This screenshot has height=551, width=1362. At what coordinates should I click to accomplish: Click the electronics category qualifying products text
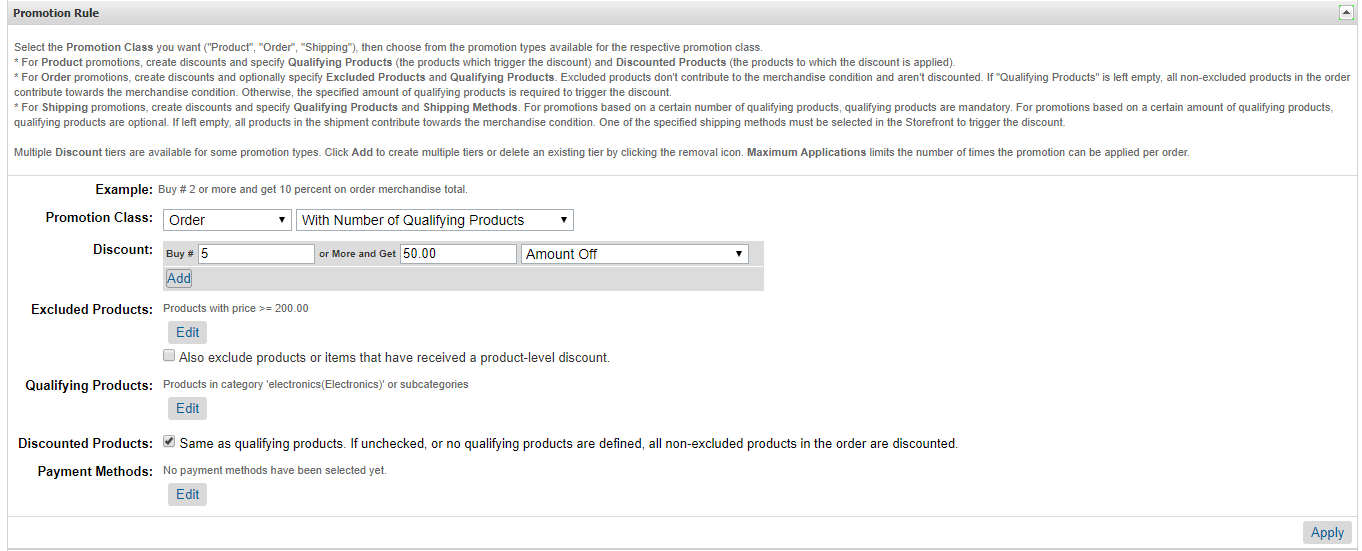[x=315, y=384]
